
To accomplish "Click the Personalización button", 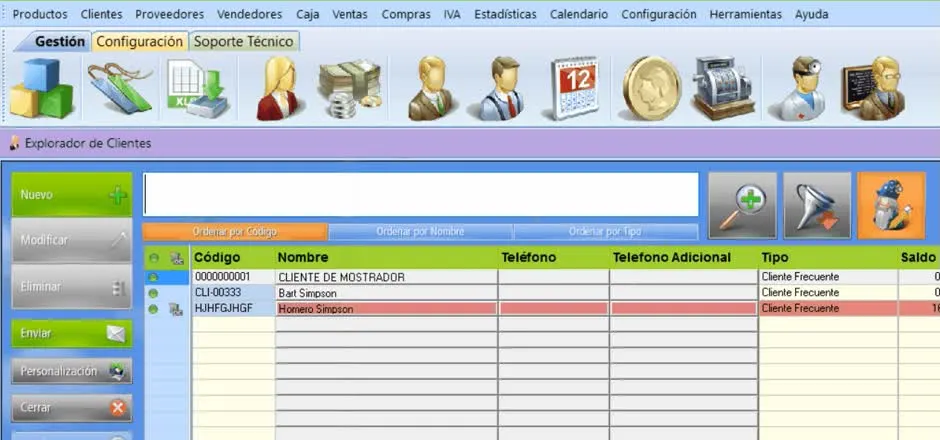I will [71, 371].
